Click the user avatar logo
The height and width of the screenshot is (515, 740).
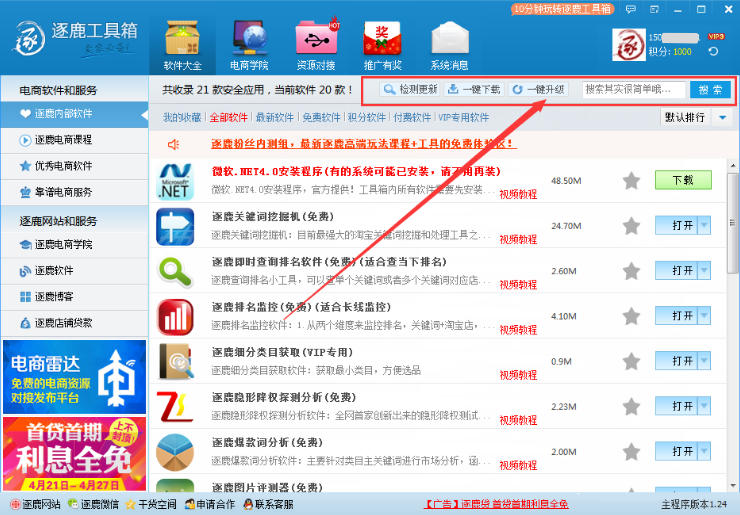point(629,45)
